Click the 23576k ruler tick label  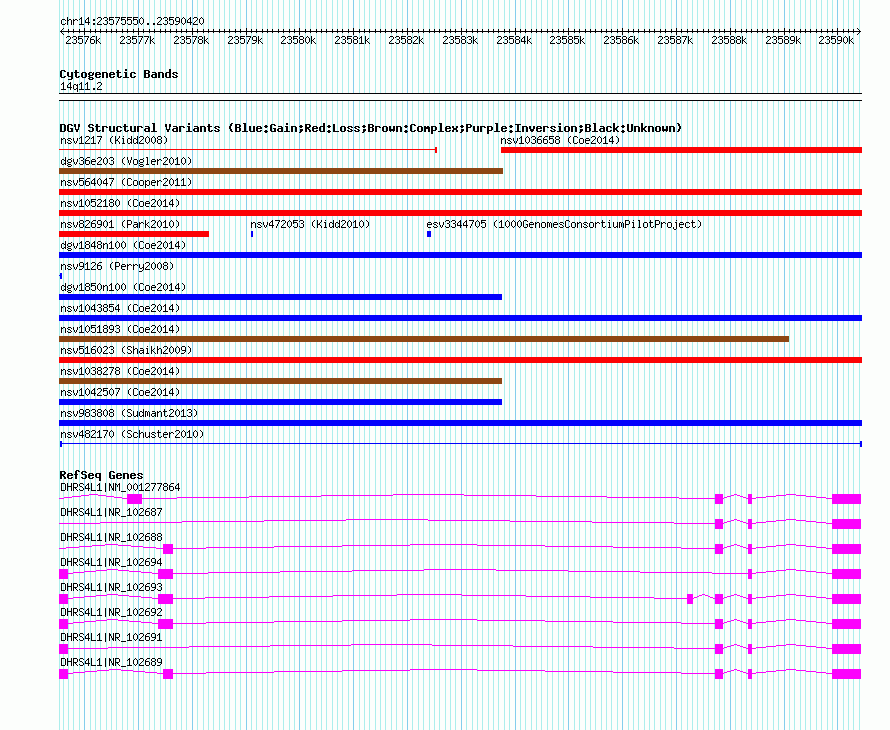click(83, 40)
